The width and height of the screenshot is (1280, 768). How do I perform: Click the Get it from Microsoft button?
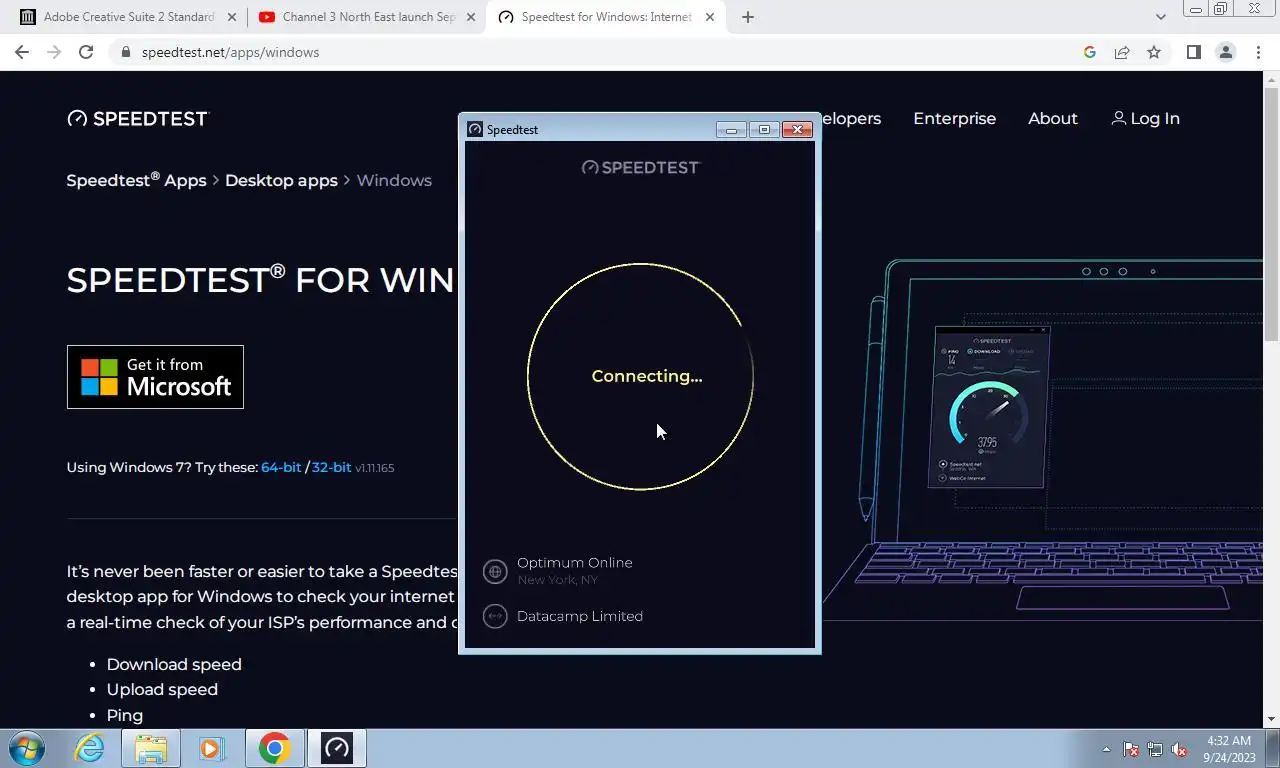[155, 377]
